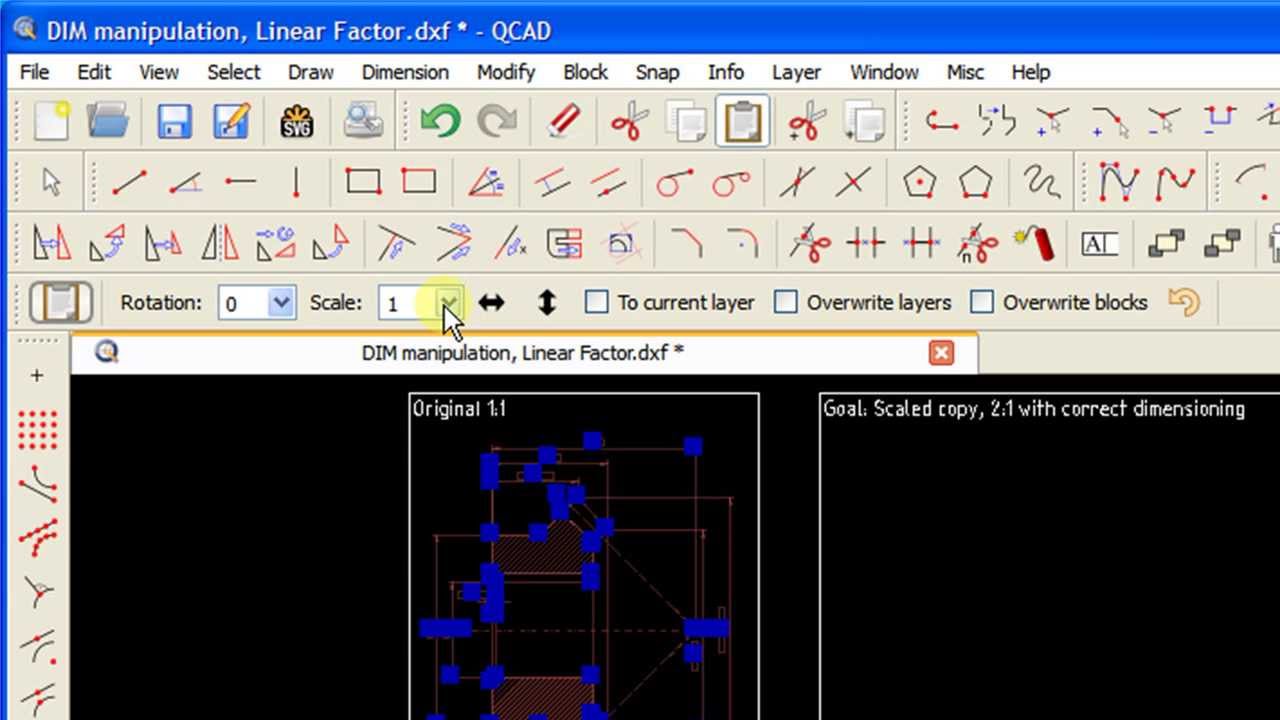Open the Misc menu
This screenshot has width=1280, height=720.
pyautogui.click(x=965, y=72)
